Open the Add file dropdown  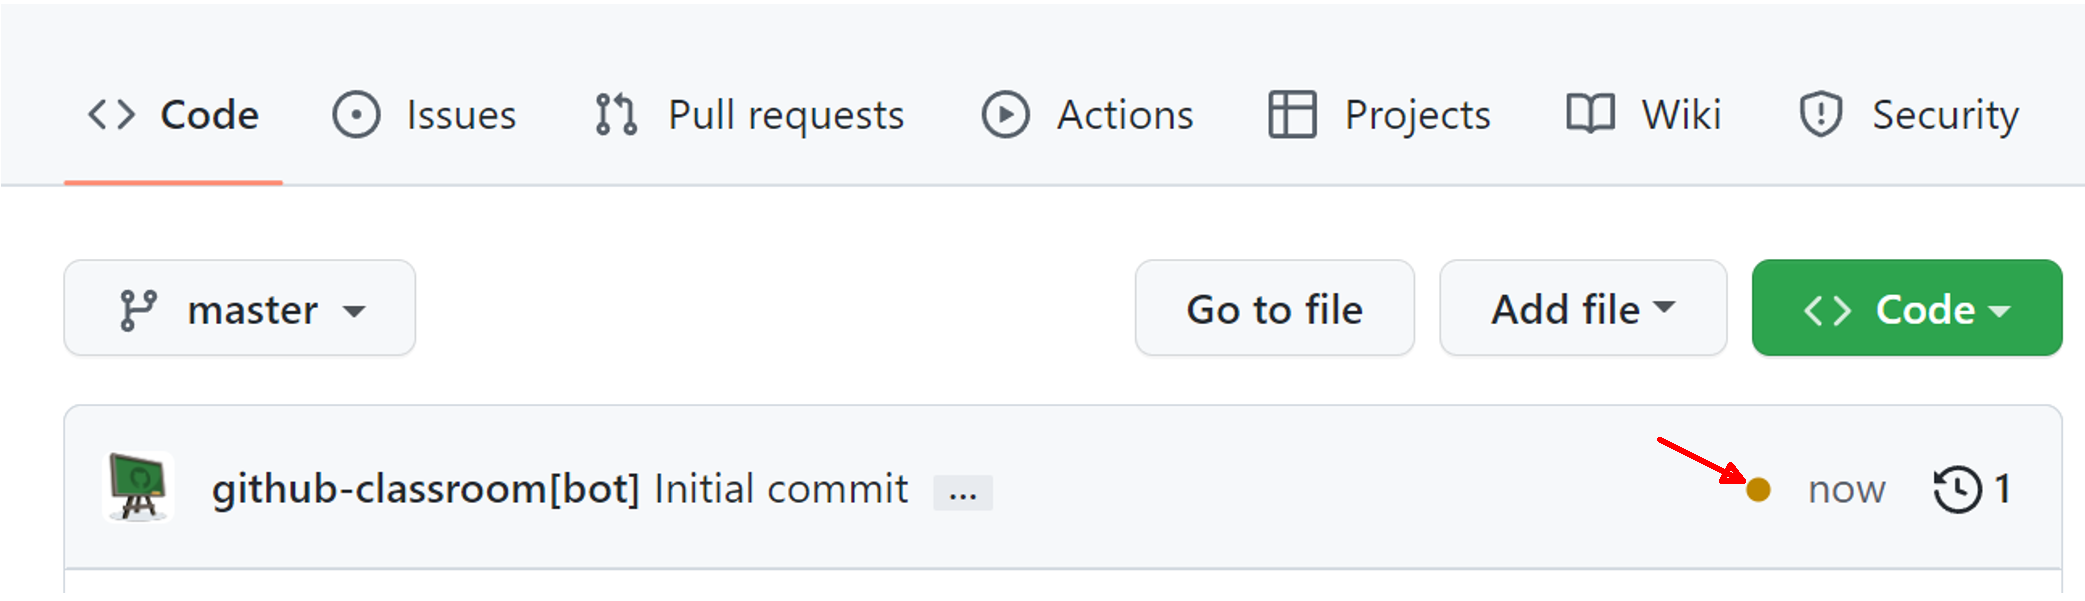1582,309
